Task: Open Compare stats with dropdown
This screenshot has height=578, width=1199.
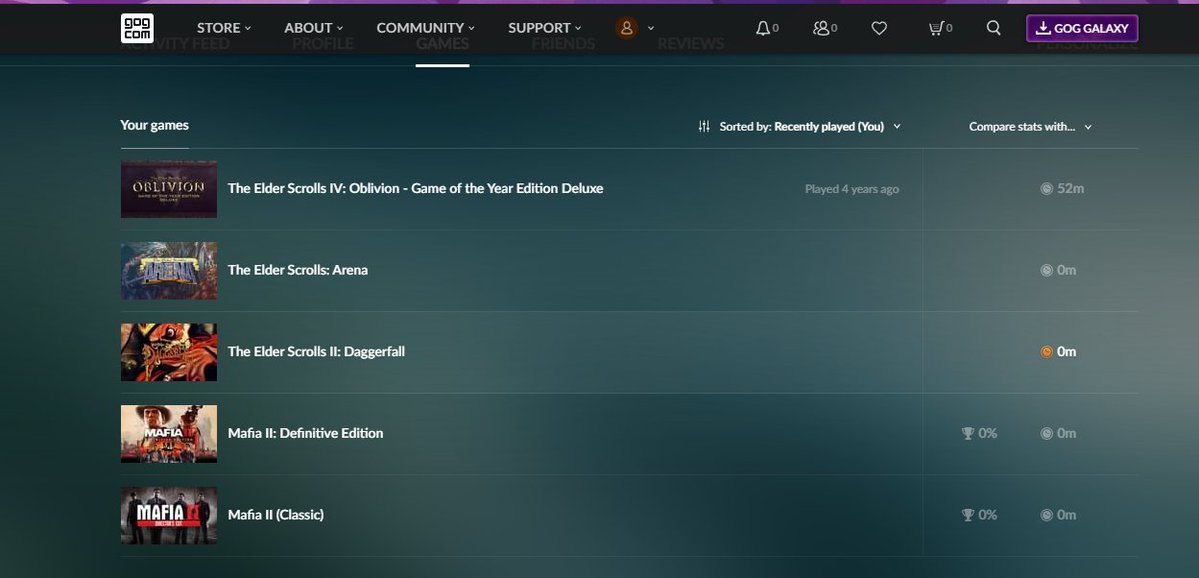Action: 1030,126
